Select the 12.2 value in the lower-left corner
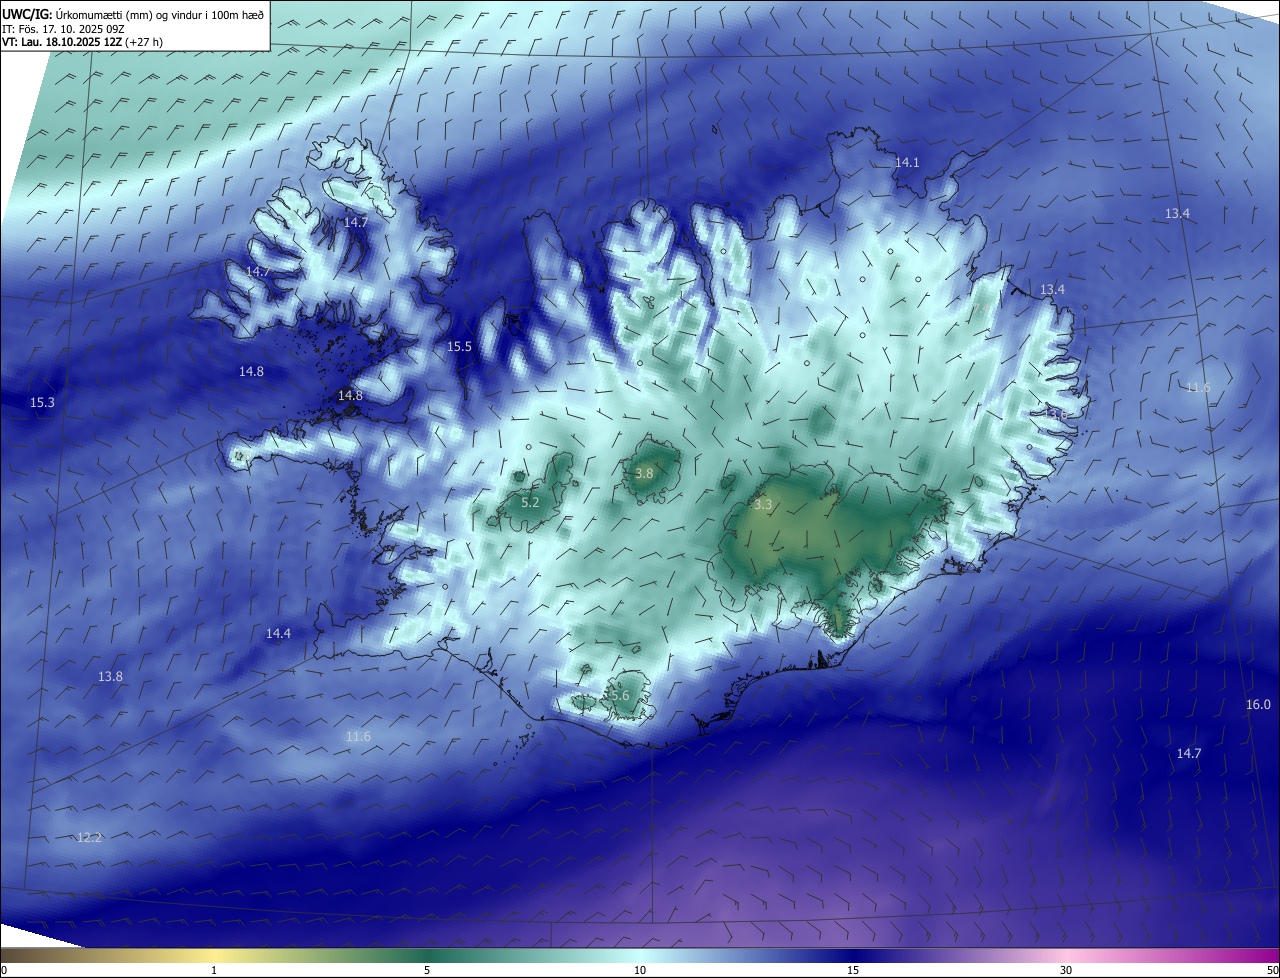The width and height of the screenshot is (1280, 978). [89, 837]
